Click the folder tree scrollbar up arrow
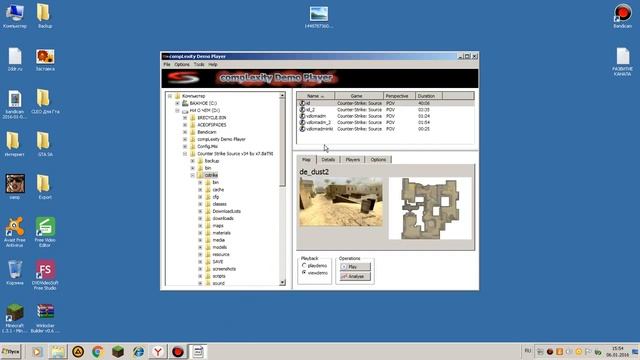 click(282, 96)
